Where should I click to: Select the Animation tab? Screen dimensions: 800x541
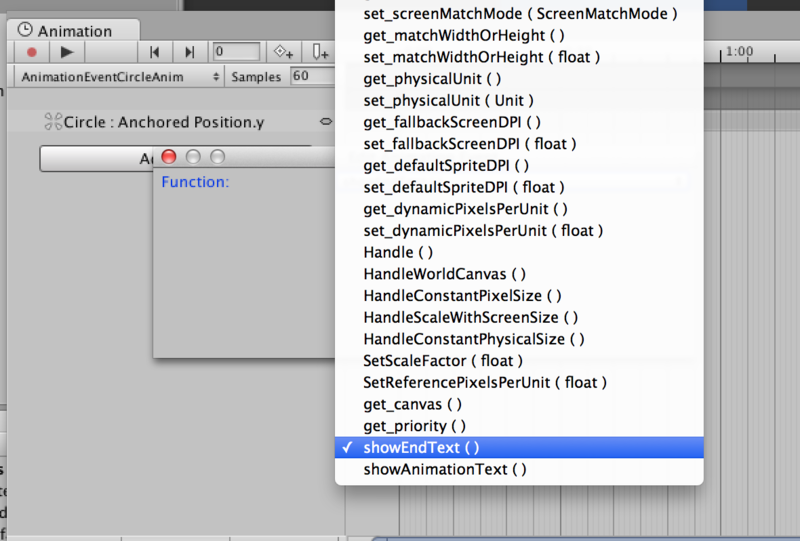tap(73, 31)
